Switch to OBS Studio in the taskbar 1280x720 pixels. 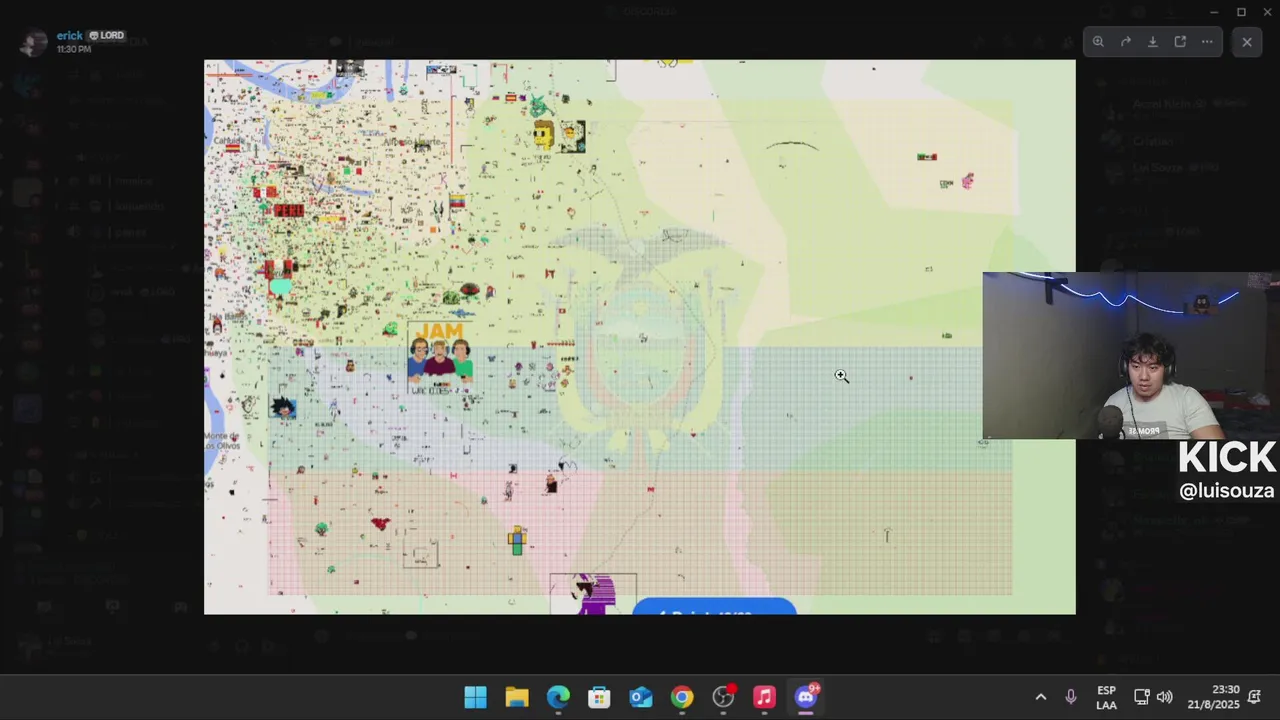pyautogui.click(x=723, y=697)
